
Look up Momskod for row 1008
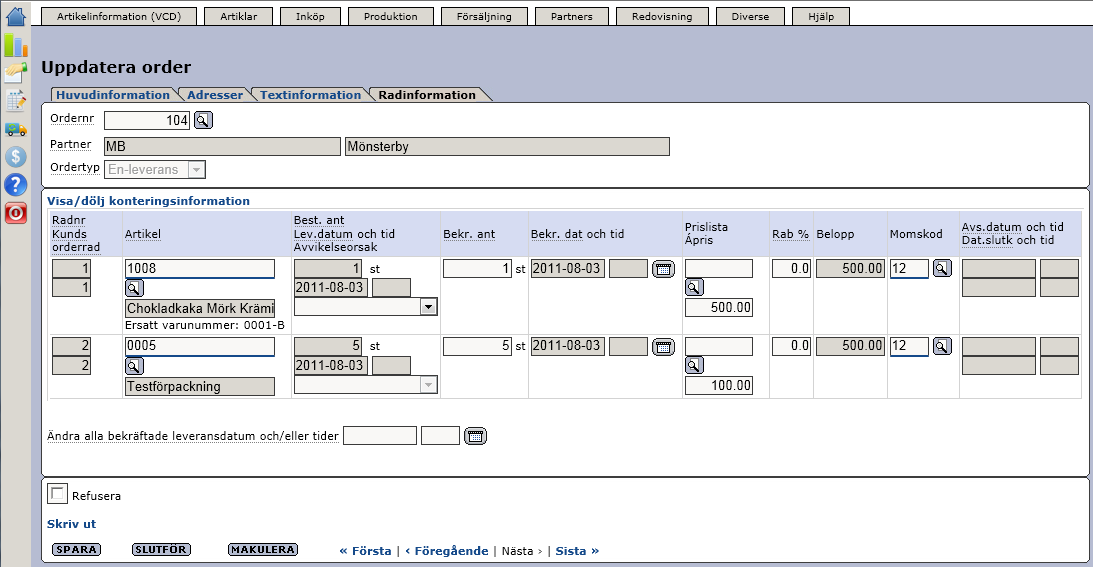click(x=942, y=269)
